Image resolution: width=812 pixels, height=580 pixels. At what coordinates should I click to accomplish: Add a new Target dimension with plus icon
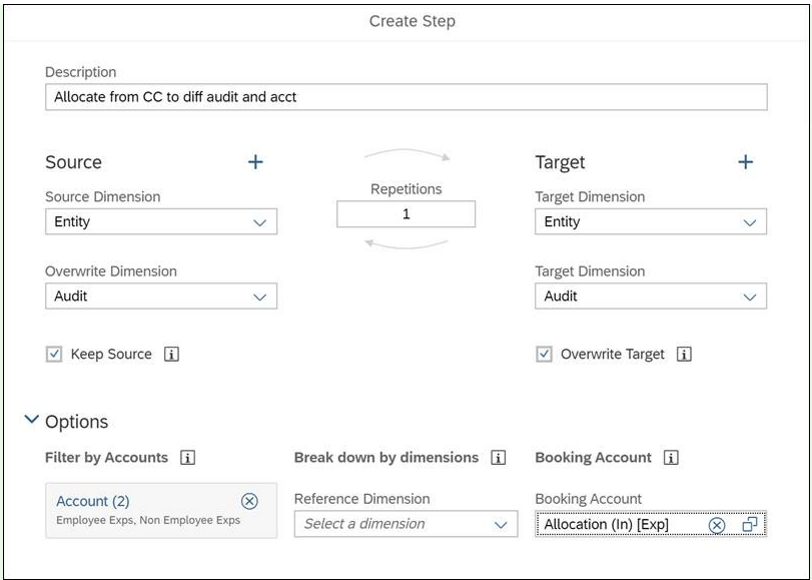pos(745,162)
